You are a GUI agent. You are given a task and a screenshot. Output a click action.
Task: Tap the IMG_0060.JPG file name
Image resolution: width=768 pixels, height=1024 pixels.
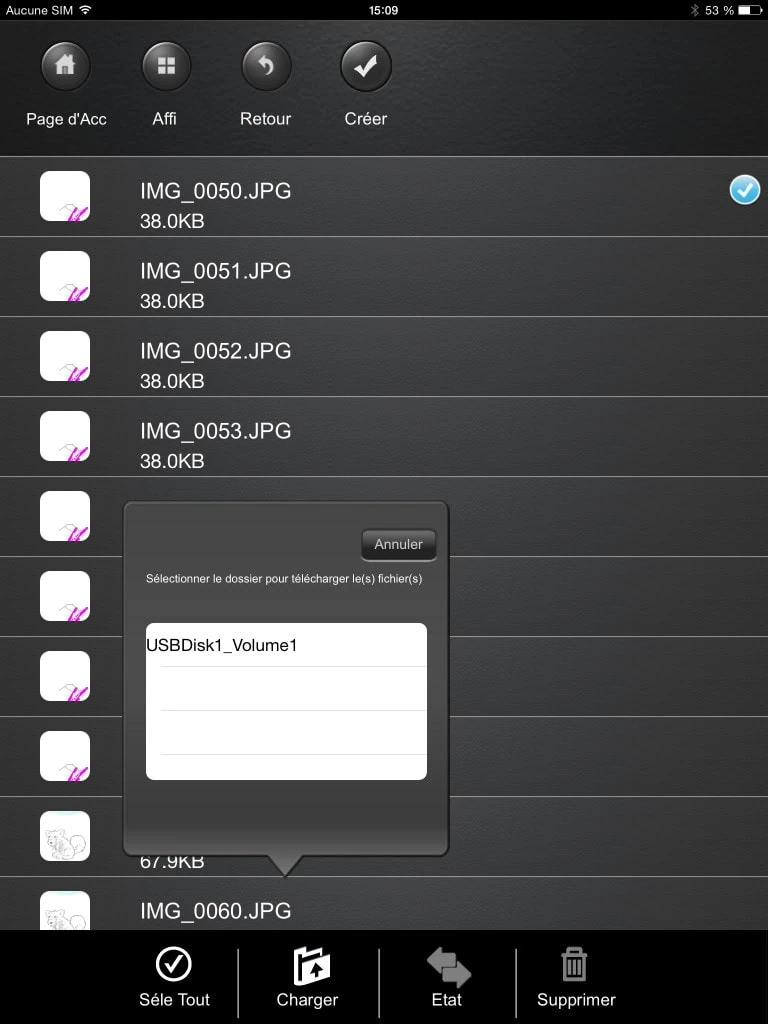click(216, 911)
